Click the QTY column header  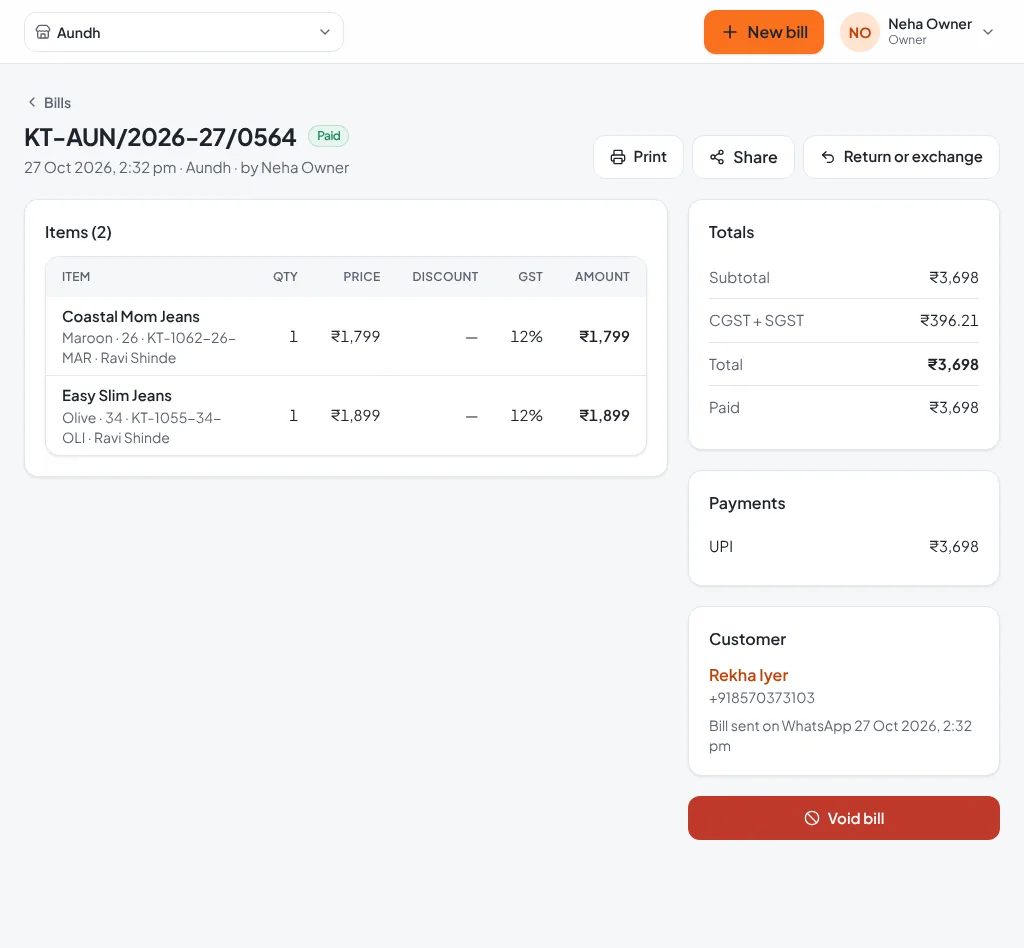click(x=285, y=277)
